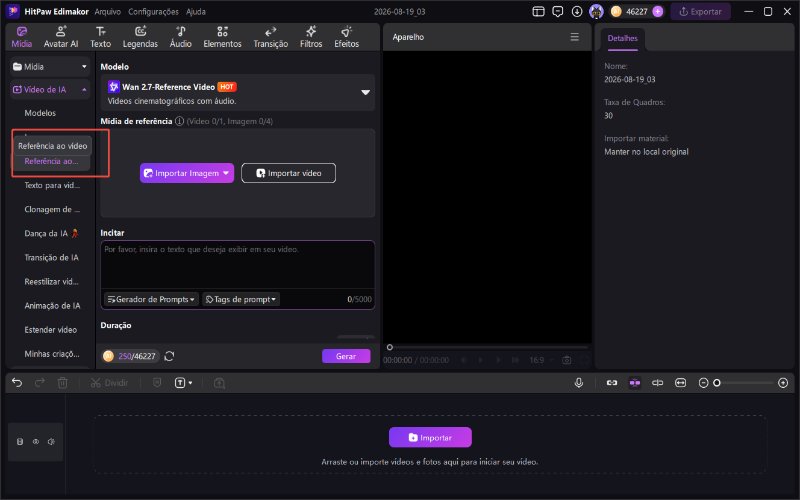Open the Arquivo menu

108,11
